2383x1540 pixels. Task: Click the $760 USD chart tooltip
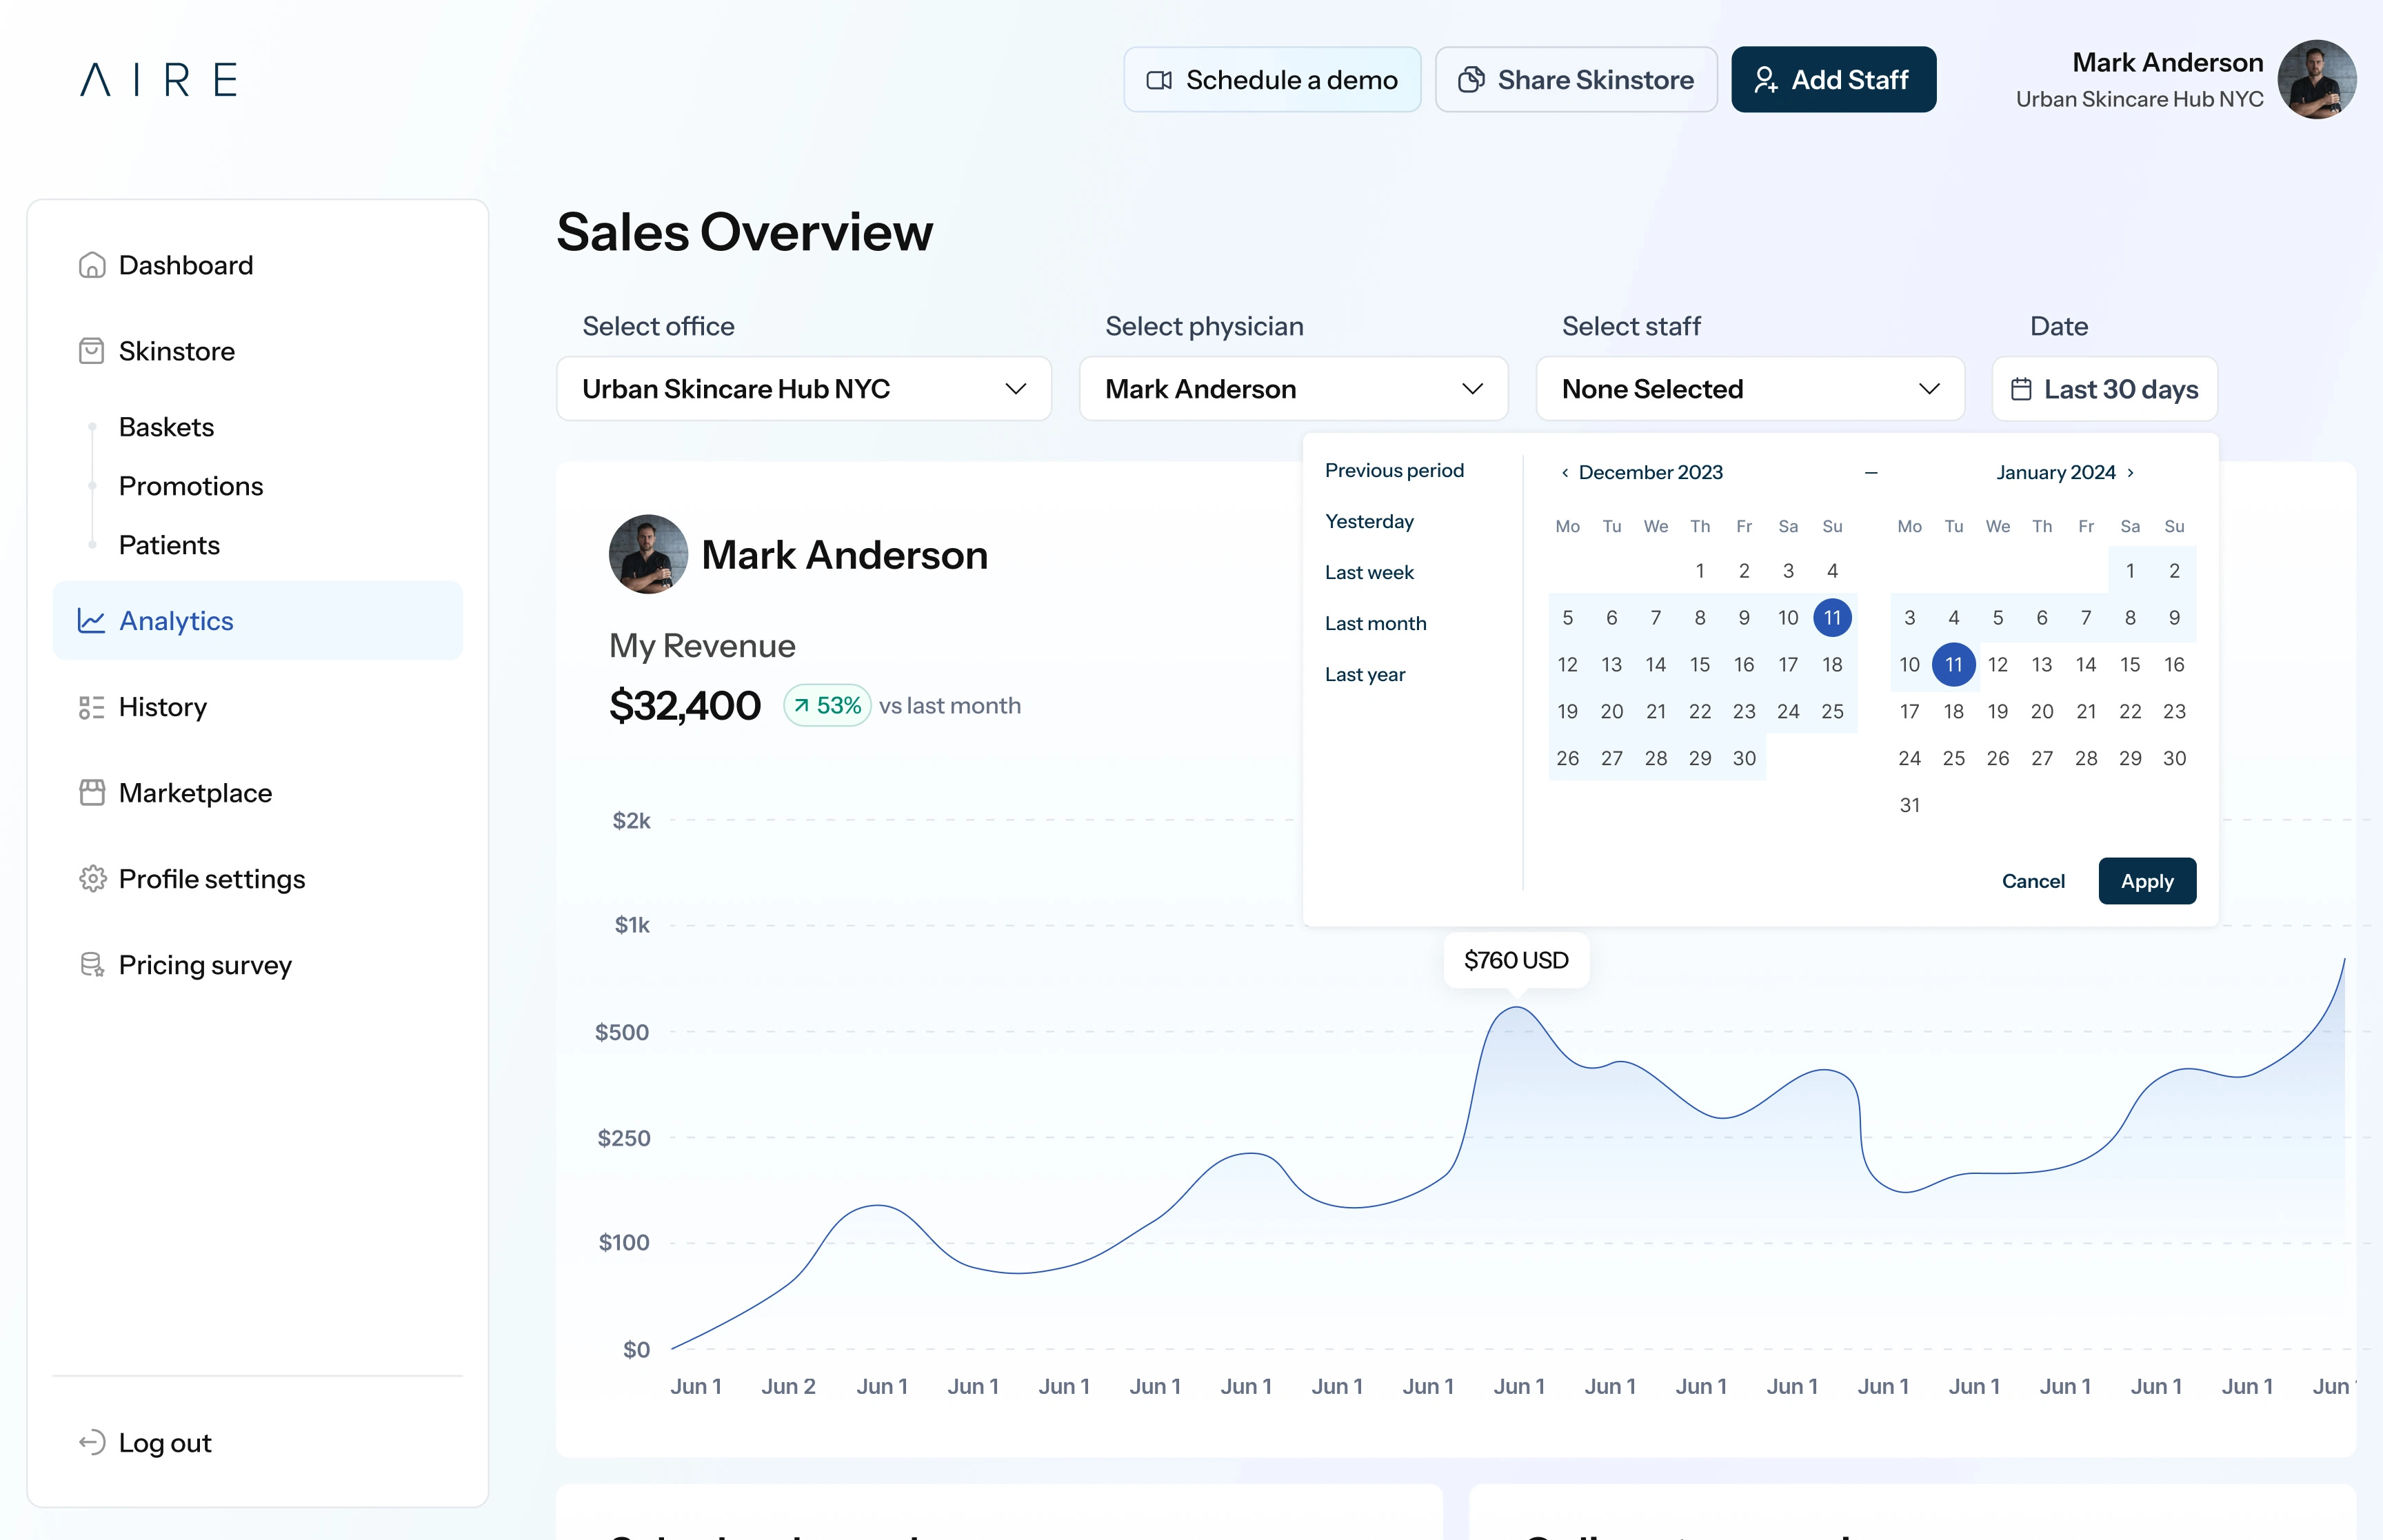[1516, 960]
